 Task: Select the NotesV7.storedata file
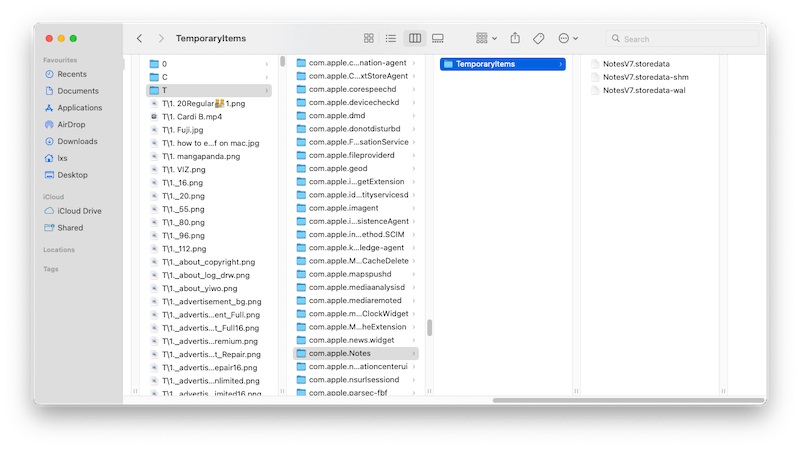pyautogui.click(x=636, y=64)
